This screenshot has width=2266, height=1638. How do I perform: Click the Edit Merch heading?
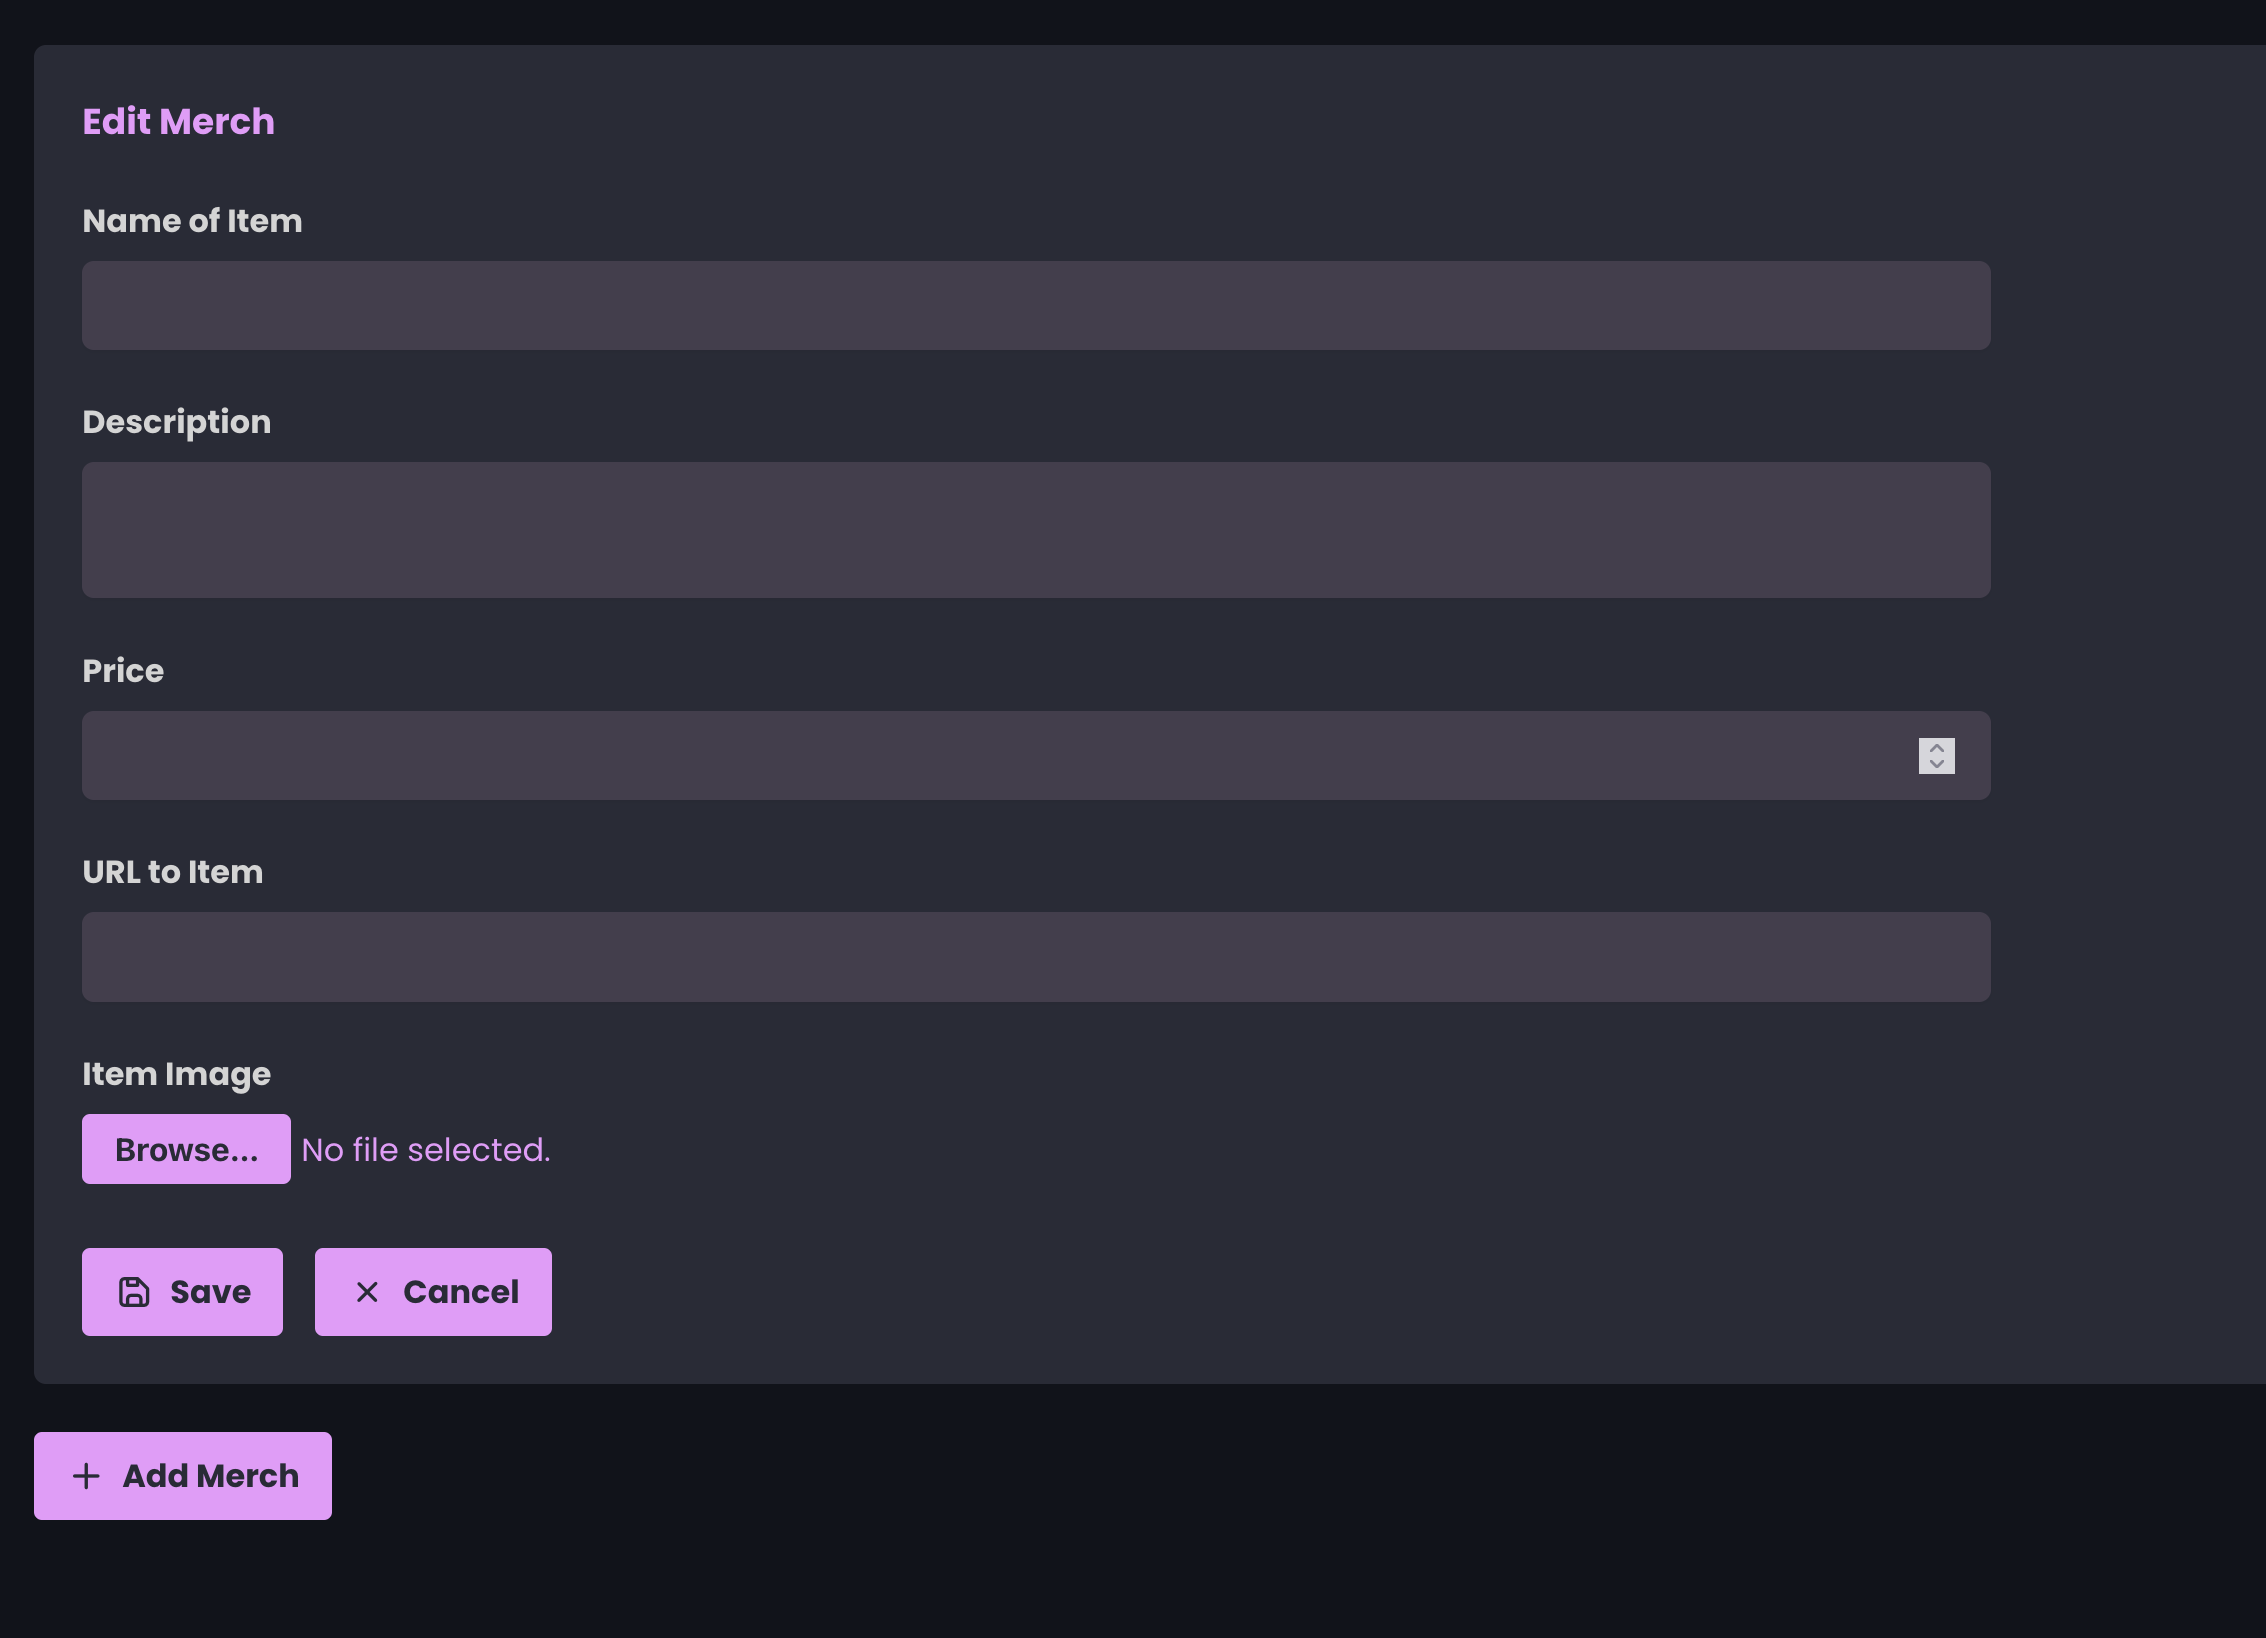click(178, 121)
